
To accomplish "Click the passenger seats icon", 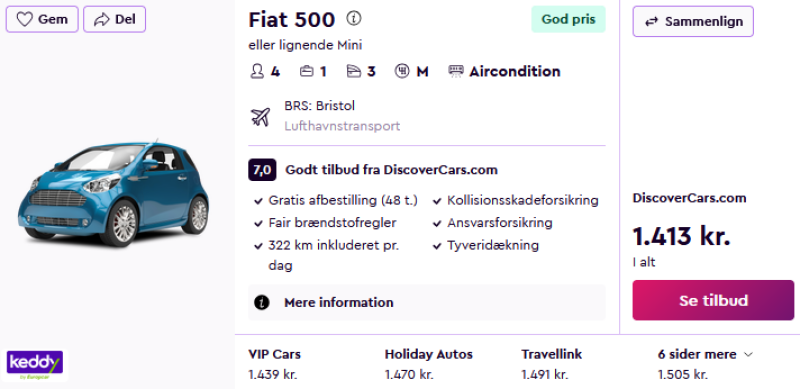I will click(x=257, y=71).
